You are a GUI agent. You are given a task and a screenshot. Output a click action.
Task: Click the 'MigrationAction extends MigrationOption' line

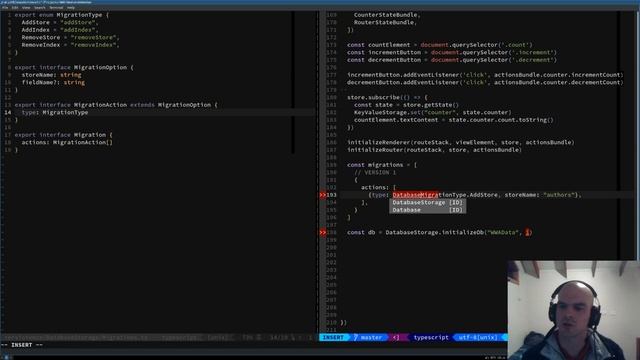click(x=116, y=105)
